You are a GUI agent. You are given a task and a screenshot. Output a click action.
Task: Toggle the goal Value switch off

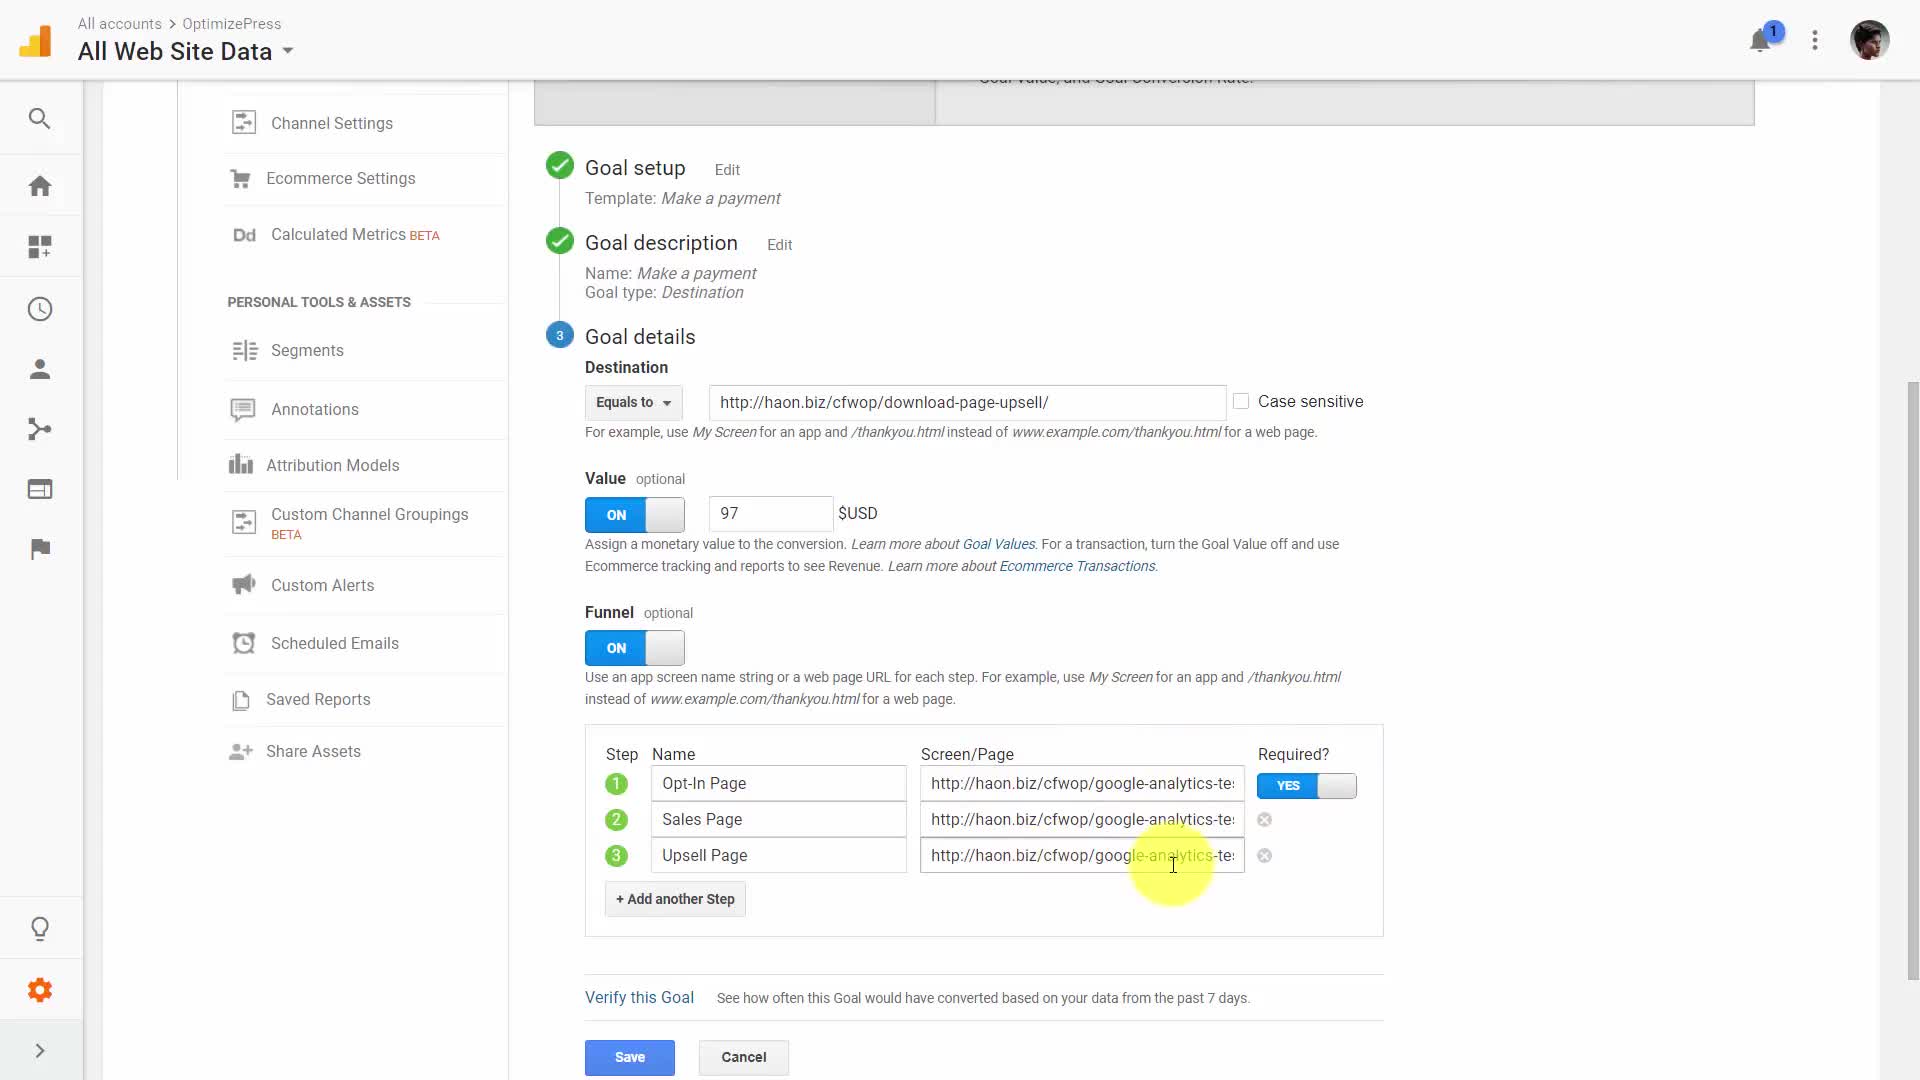(635, 515)
